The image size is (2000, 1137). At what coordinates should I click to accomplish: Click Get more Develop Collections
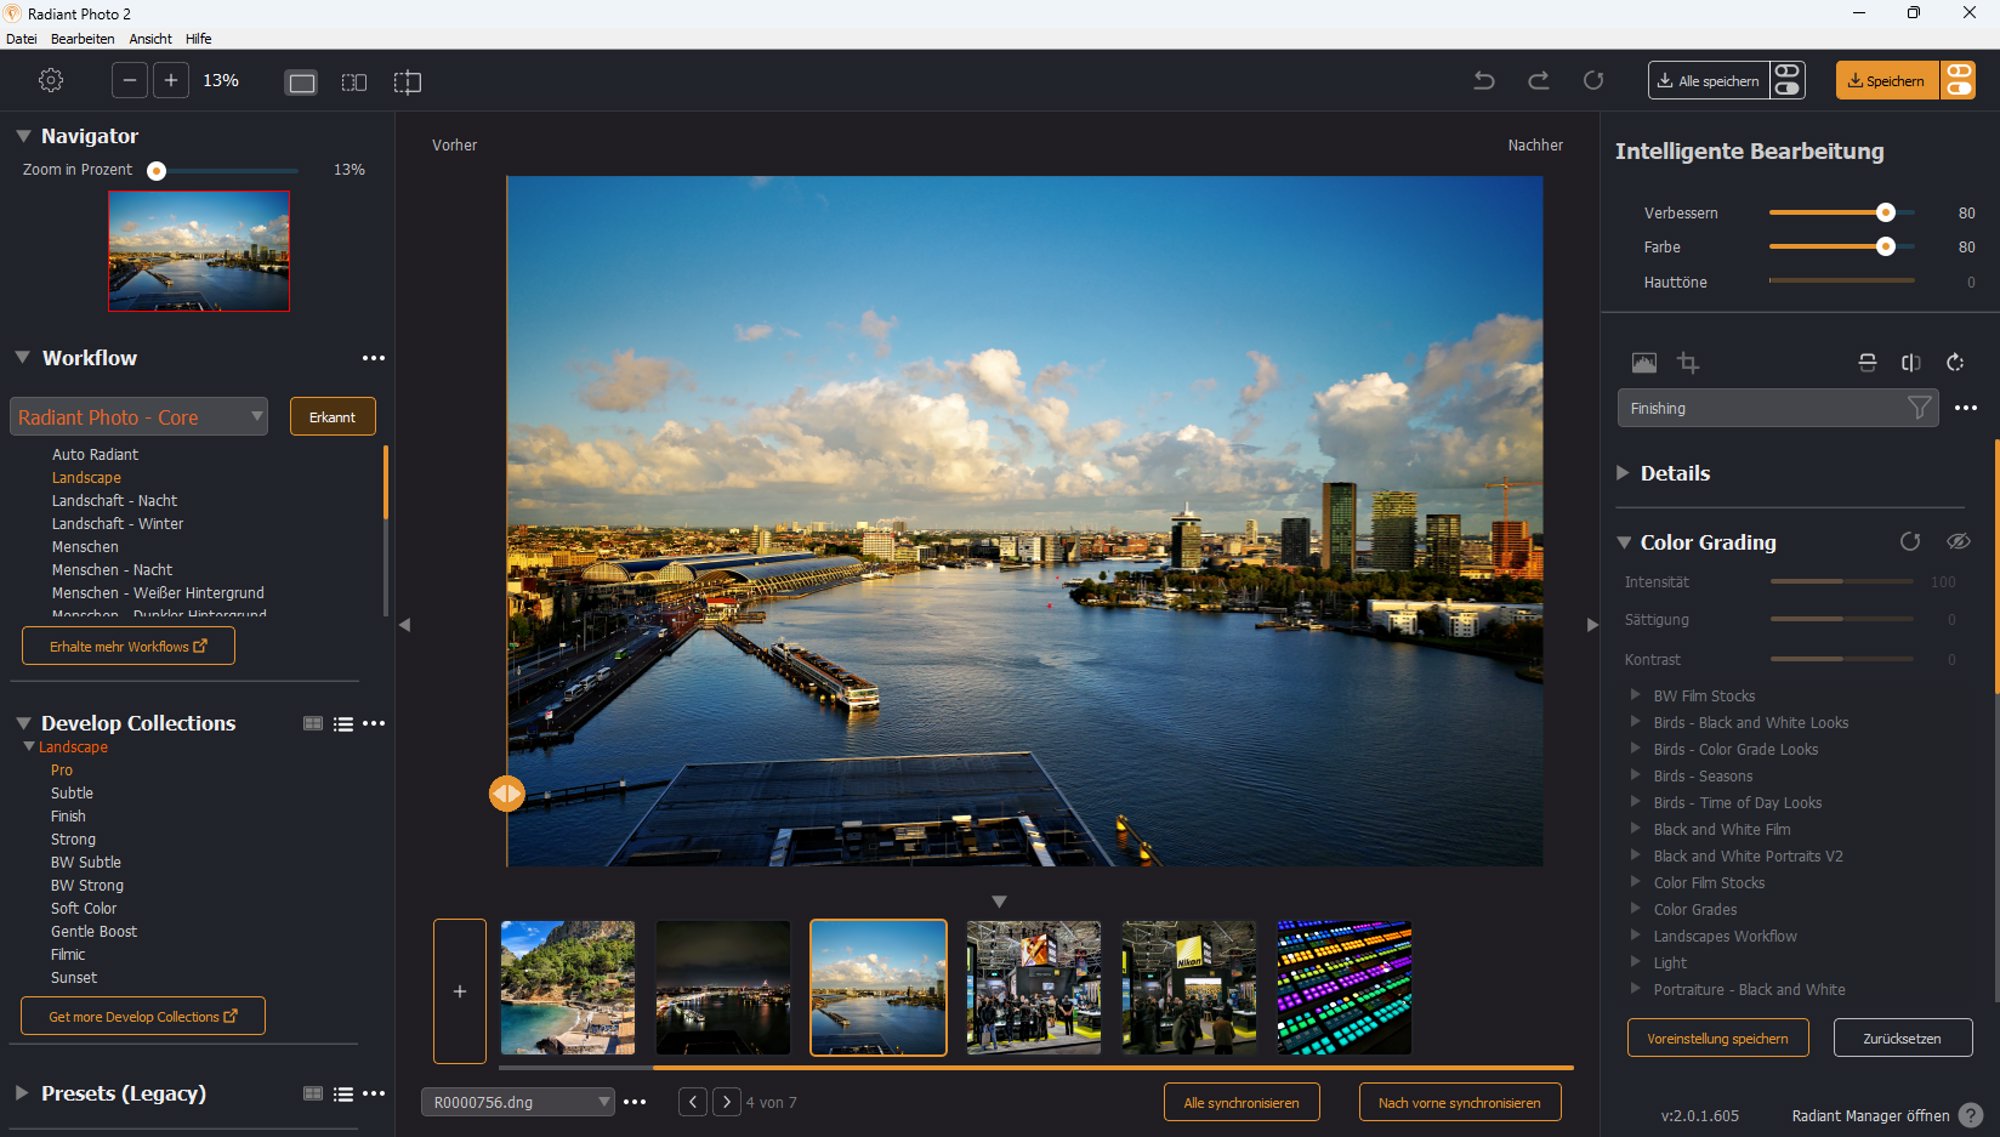(x=143, y=1017)
